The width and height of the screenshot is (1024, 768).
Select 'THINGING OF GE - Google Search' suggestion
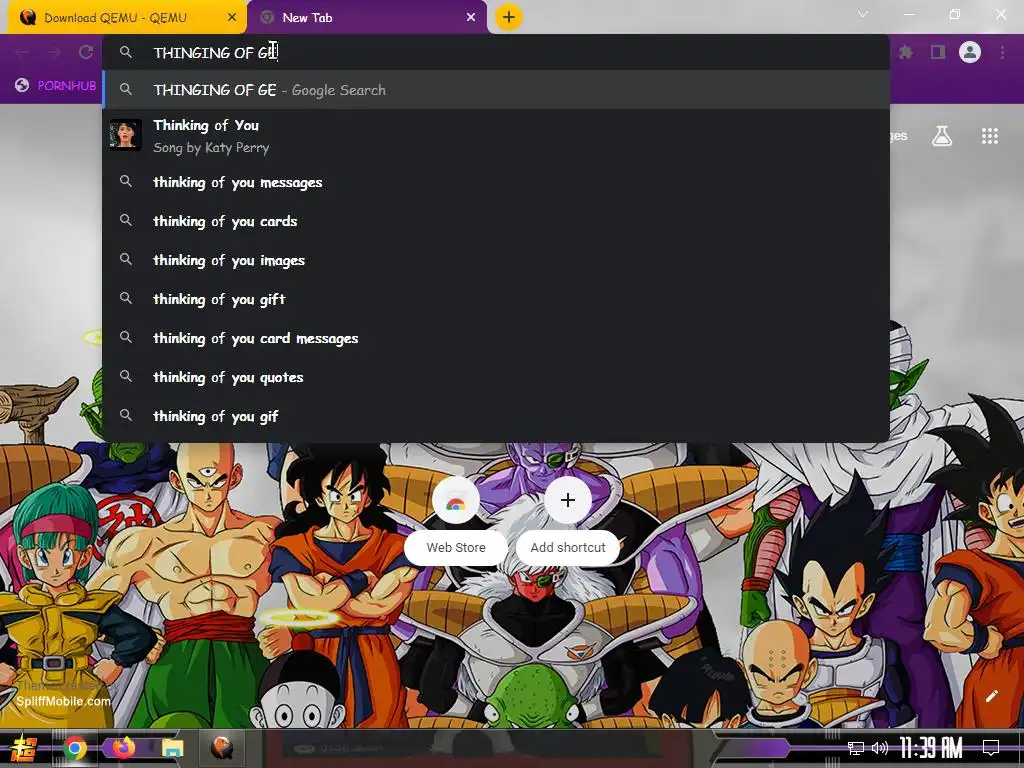[496, 90]
